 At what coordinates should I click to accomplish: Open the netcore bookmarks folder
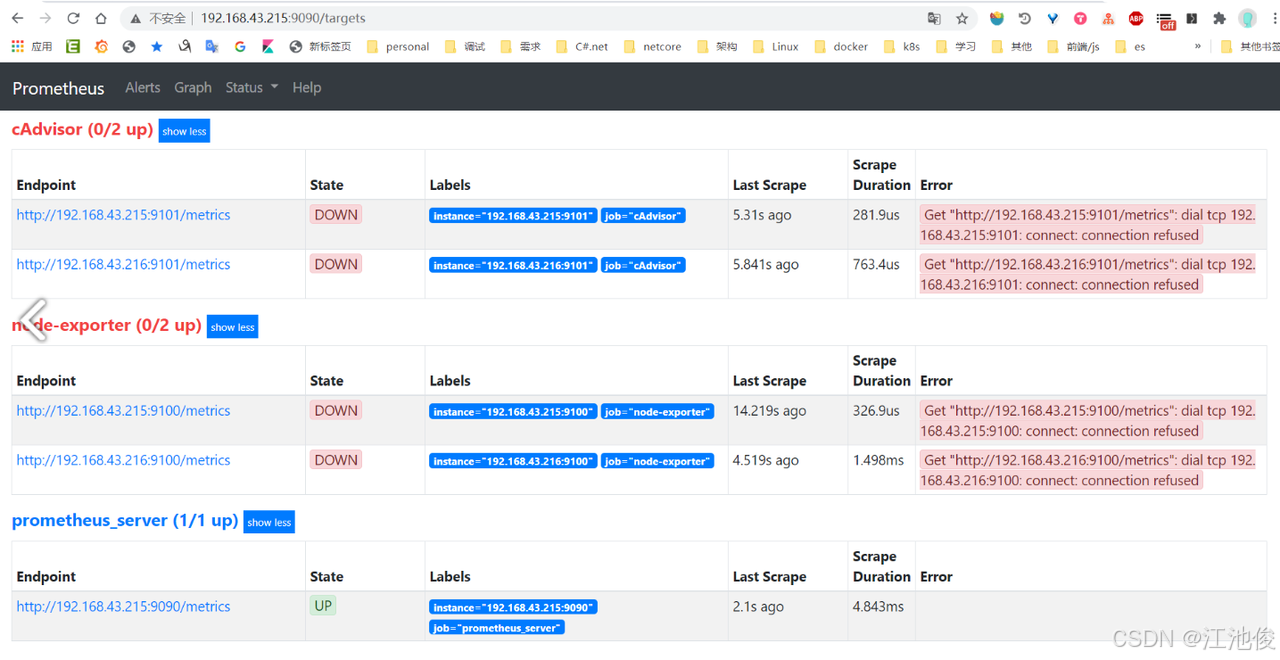tap(652, 46)
